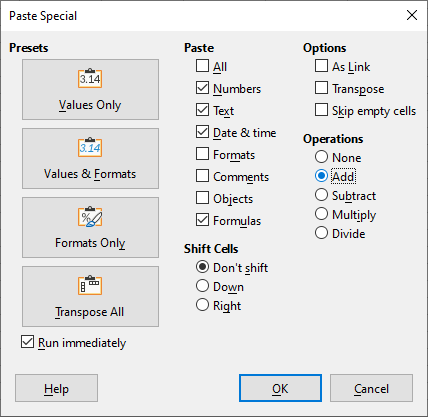Check the Formats checkbox
Image resolution: width=428 pixels, height=417 pixels.
coord(202,154)
